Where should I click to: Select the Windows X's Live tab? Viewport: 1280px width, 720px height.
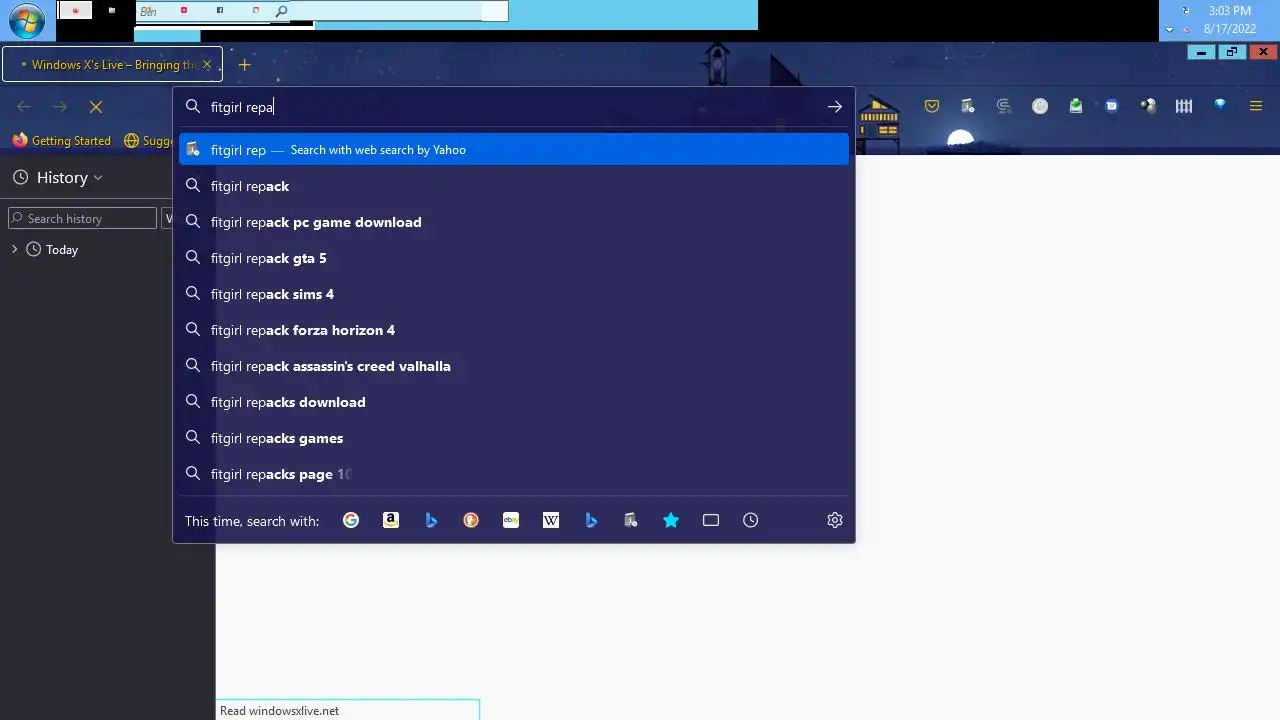(x=112, y=65)
